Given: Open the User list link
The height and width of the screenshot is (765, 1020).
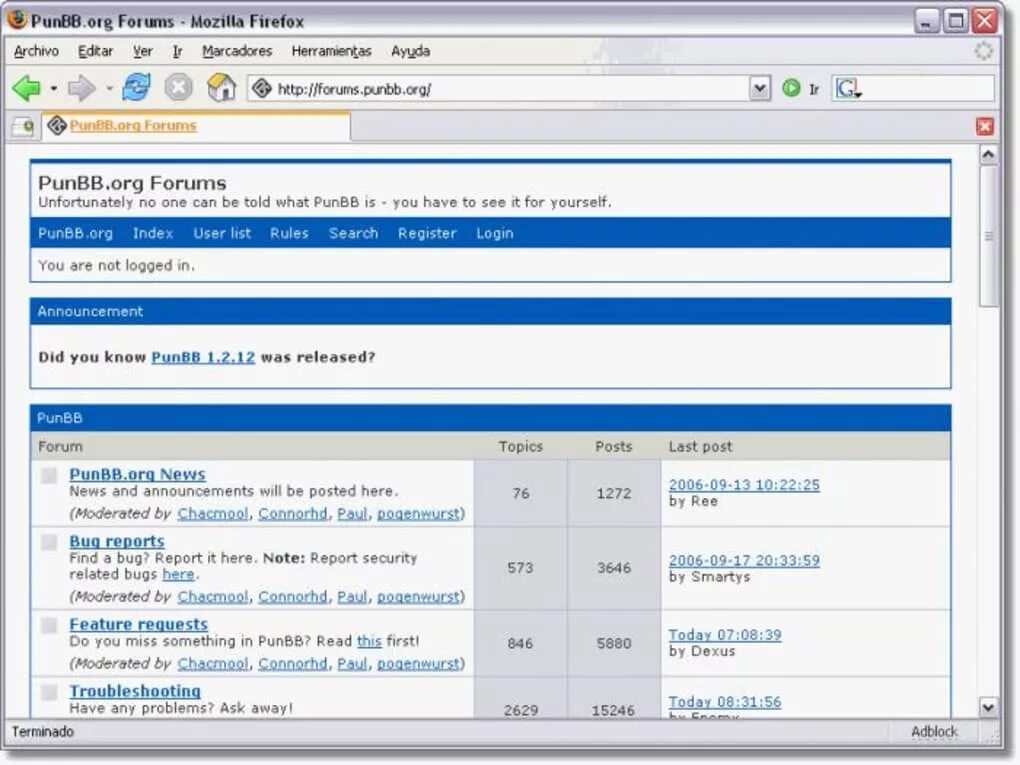Looking at the screenshot, I should [222, 233].
